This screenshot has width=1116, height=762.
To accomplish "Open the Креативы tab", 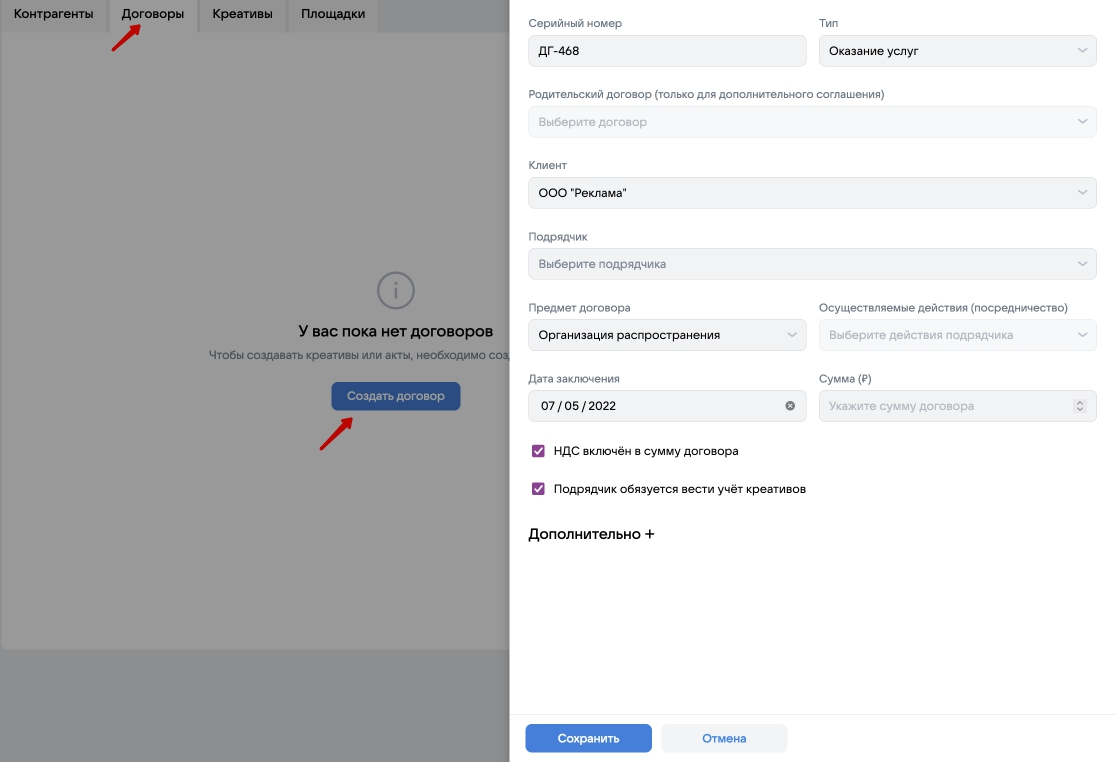I will [x=242, y=14].
